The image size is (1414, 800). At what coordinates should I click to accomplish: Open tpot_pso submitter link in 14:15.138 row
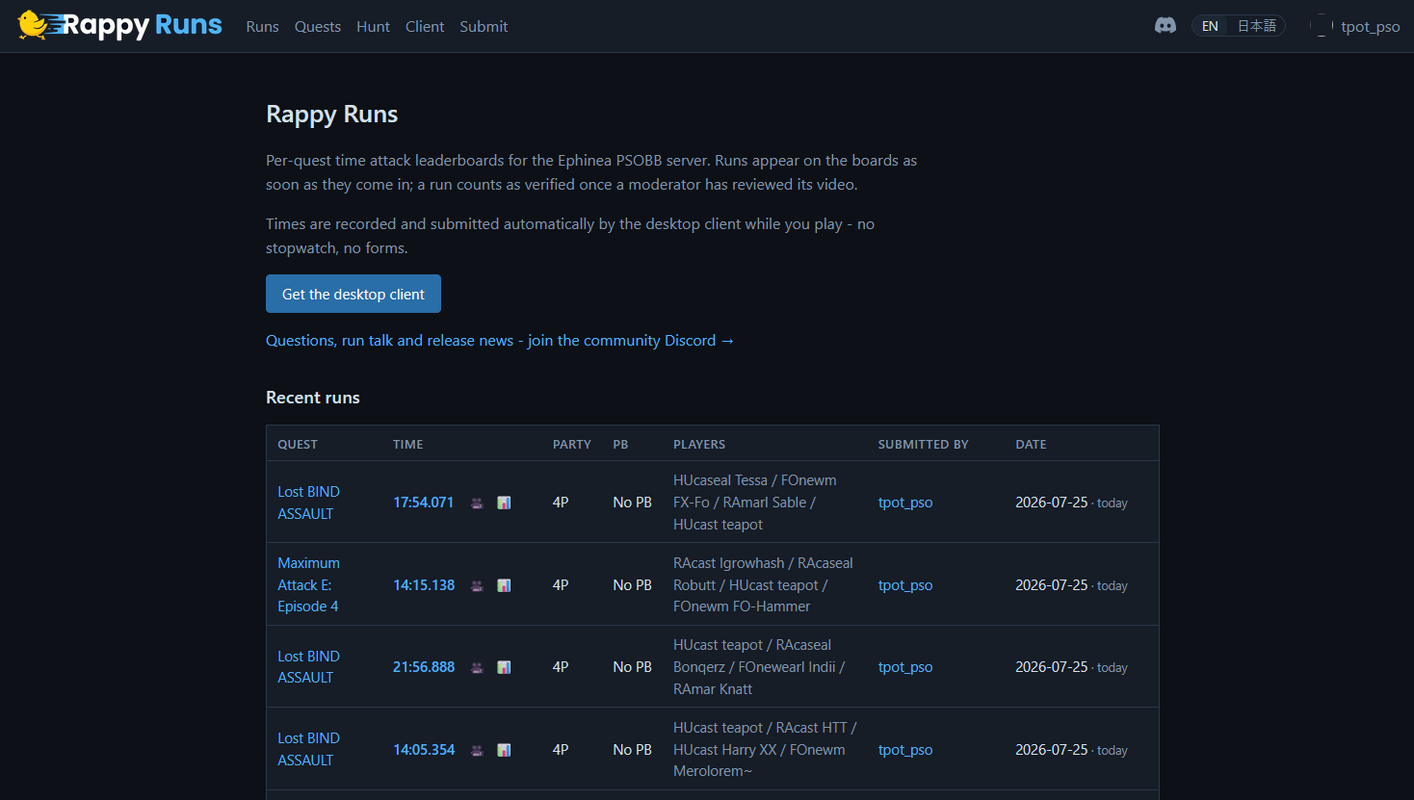tap(905, 585)
